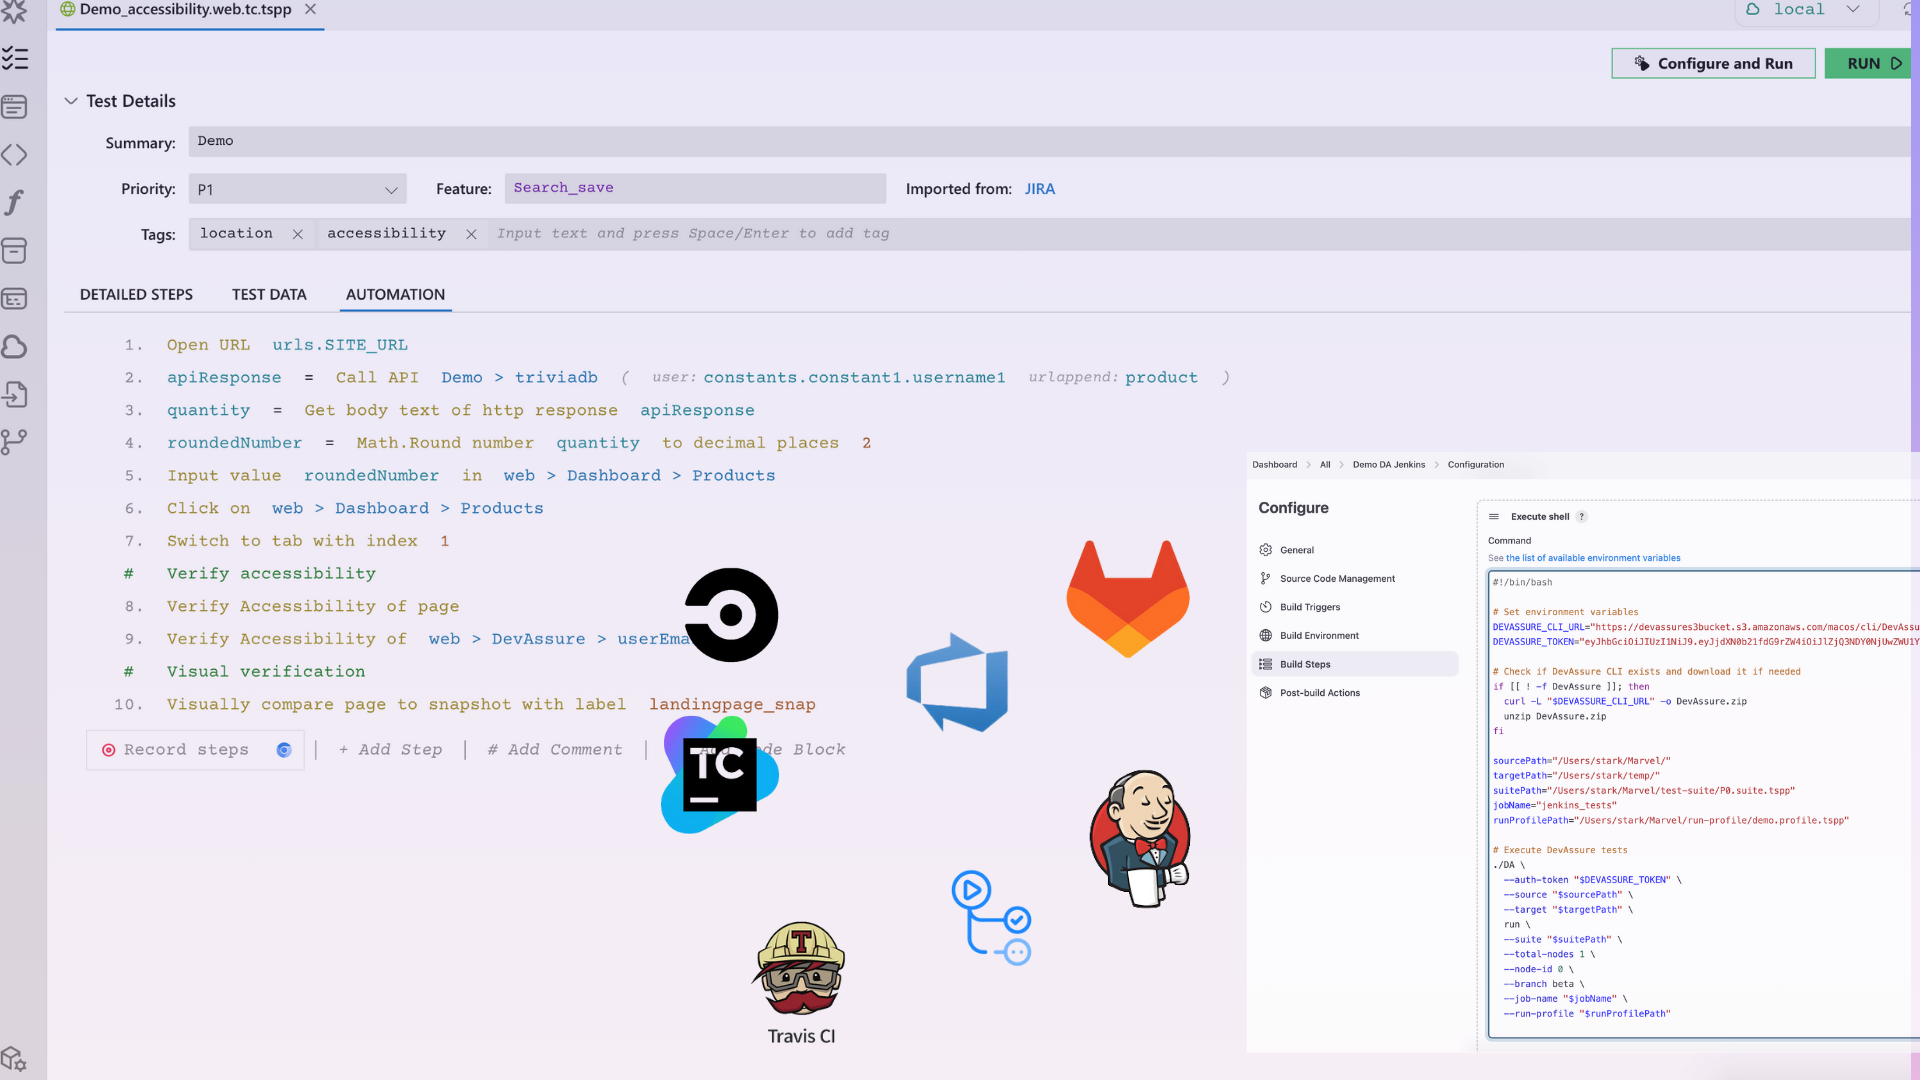Click the Configure and Run button
1920x1080 pixels.
click(1713, 63)
